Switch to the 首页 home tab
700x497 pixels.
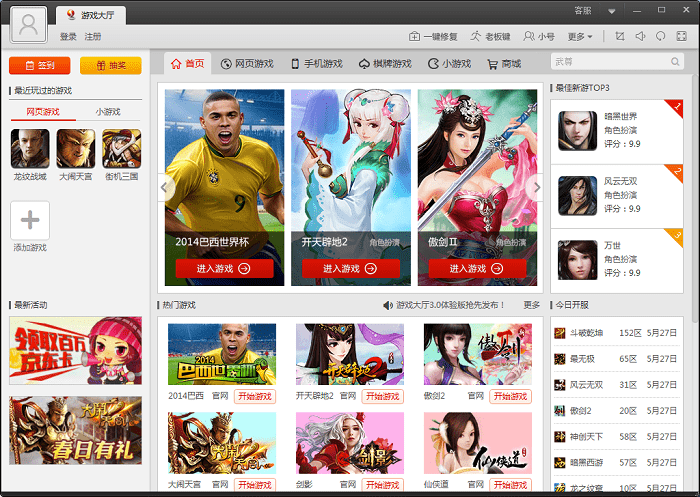(188, 63)
